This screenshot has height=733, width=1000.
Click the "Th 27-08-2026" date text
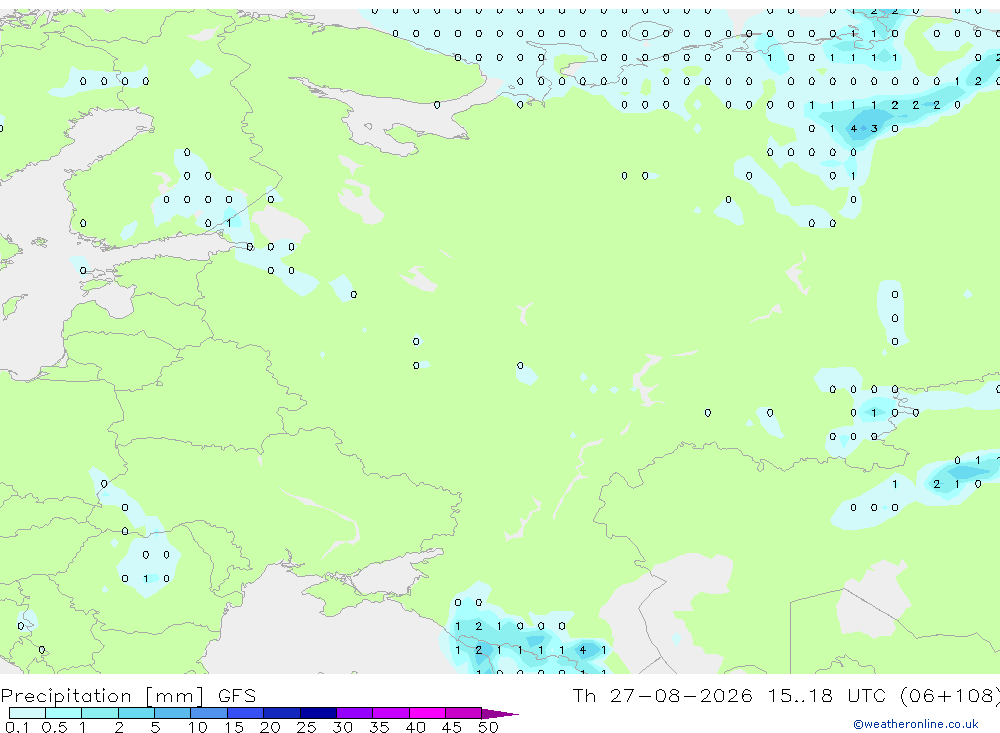(x=662, y=695)
